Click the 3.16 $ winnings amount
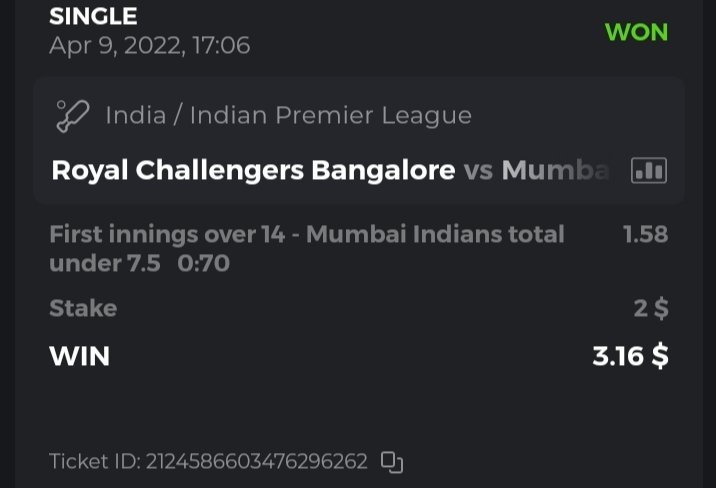 [x=630, y=356]
